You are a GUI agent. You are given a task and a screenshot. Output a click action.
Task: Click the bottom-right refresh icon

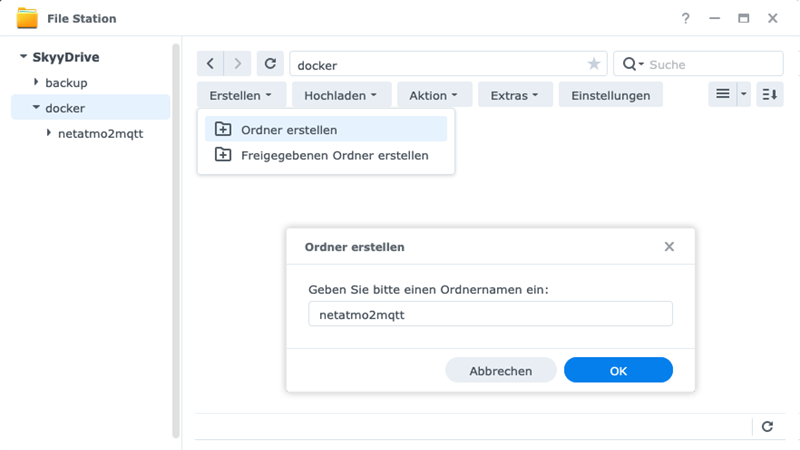click(767, 426)
